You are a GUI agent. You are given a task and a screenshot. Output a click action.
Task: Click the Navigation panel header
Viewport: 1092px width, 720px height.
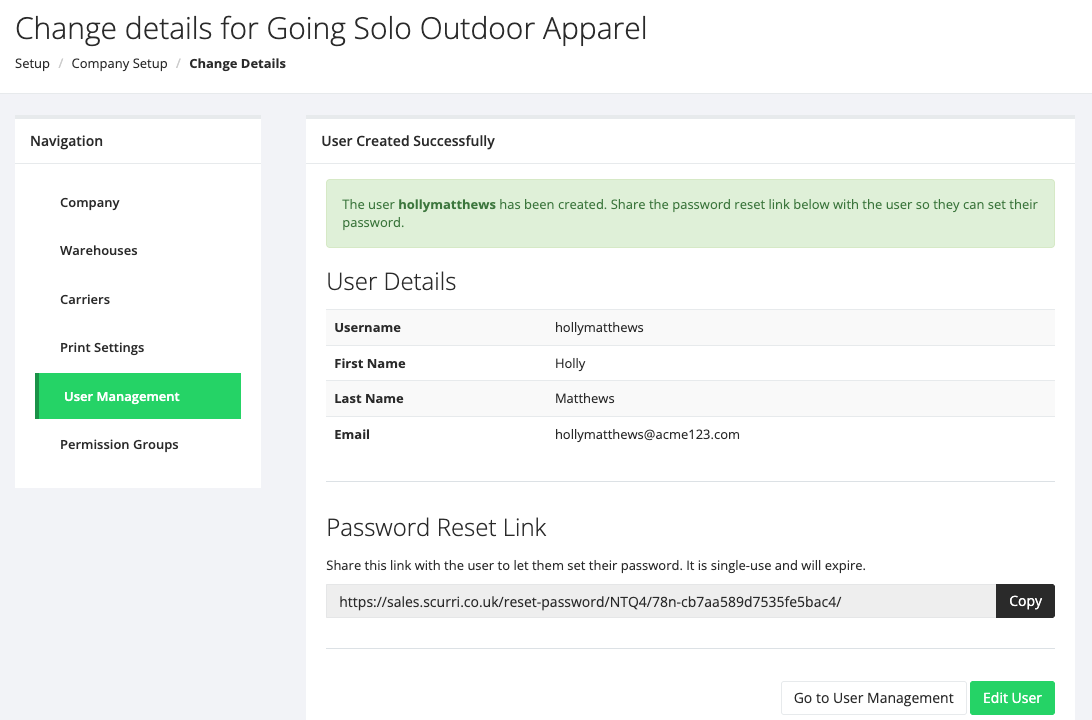click(x=67, y=141)
